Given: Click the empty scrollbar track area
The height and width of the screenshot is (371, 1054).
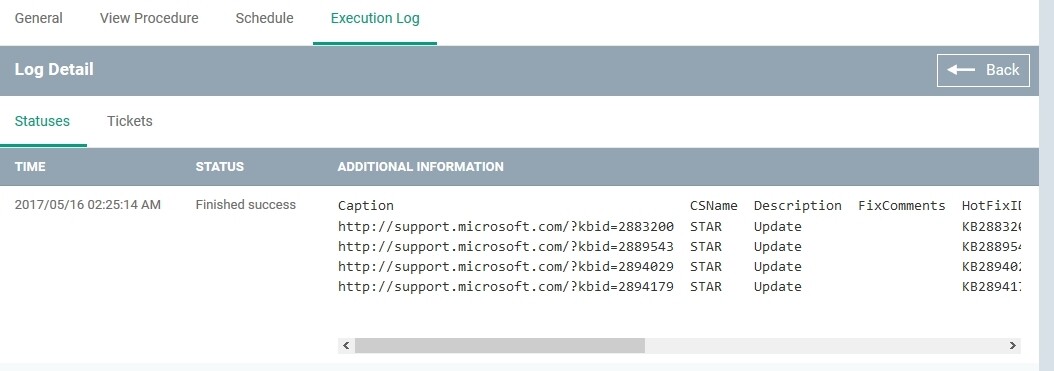Looking at the screenshot, I should tap(825, 345).
